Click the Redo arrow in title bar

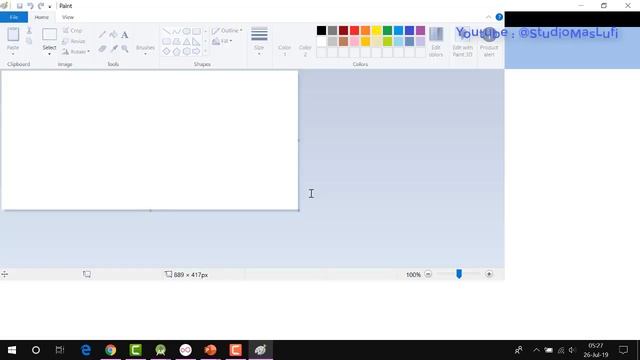41,6
